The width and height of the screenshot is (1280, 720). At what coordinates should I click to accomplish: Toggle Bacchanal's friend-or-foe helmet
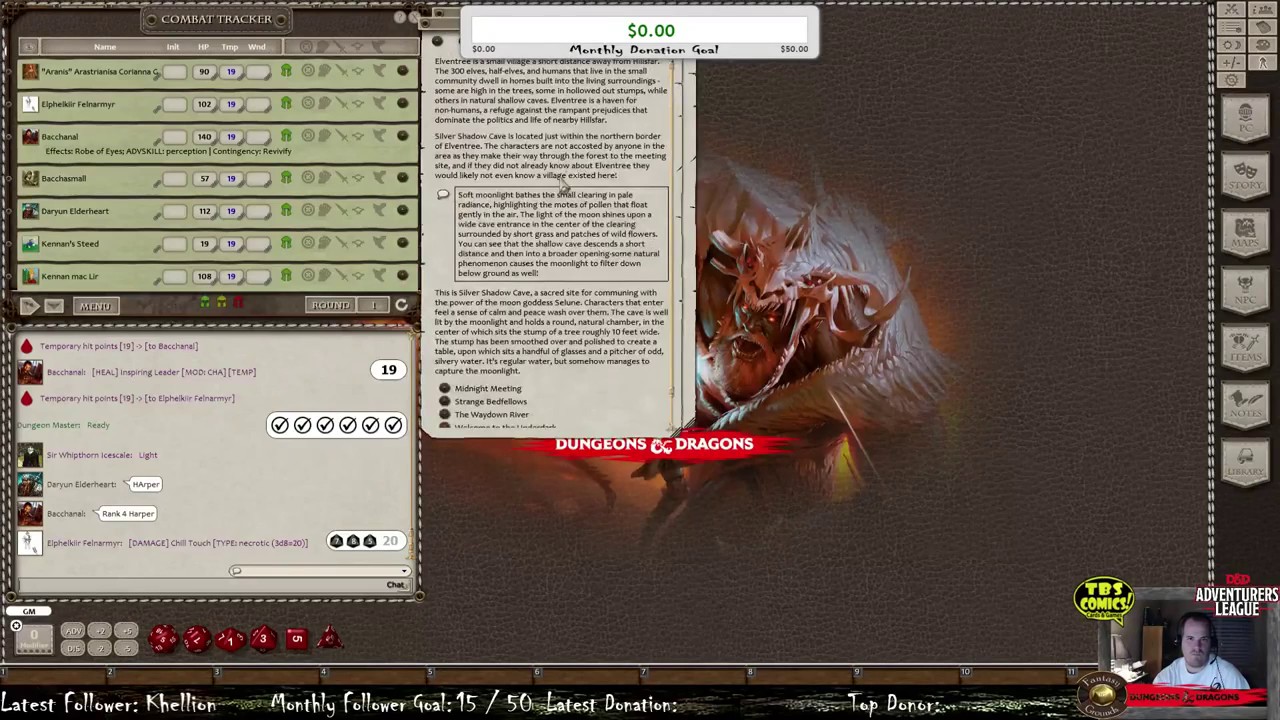[x=286, y=136]
